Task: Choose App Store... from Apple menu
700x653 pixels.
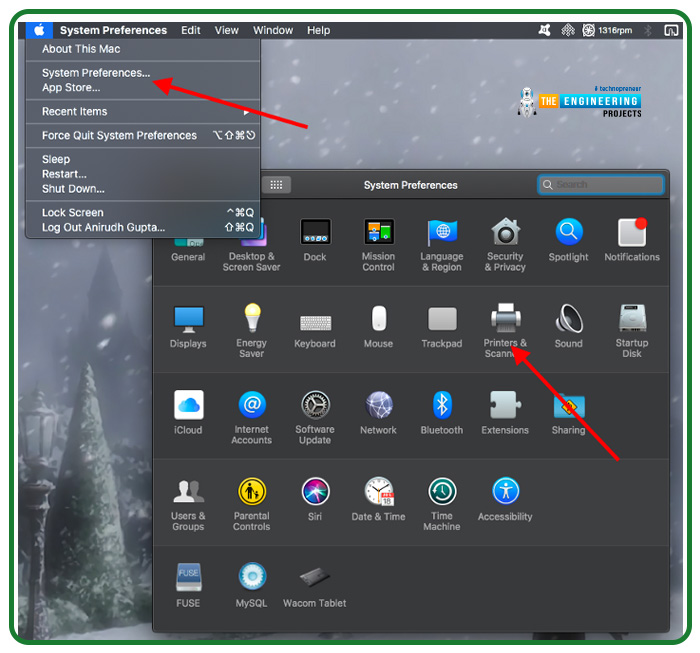Action: [x=143, y=87]
